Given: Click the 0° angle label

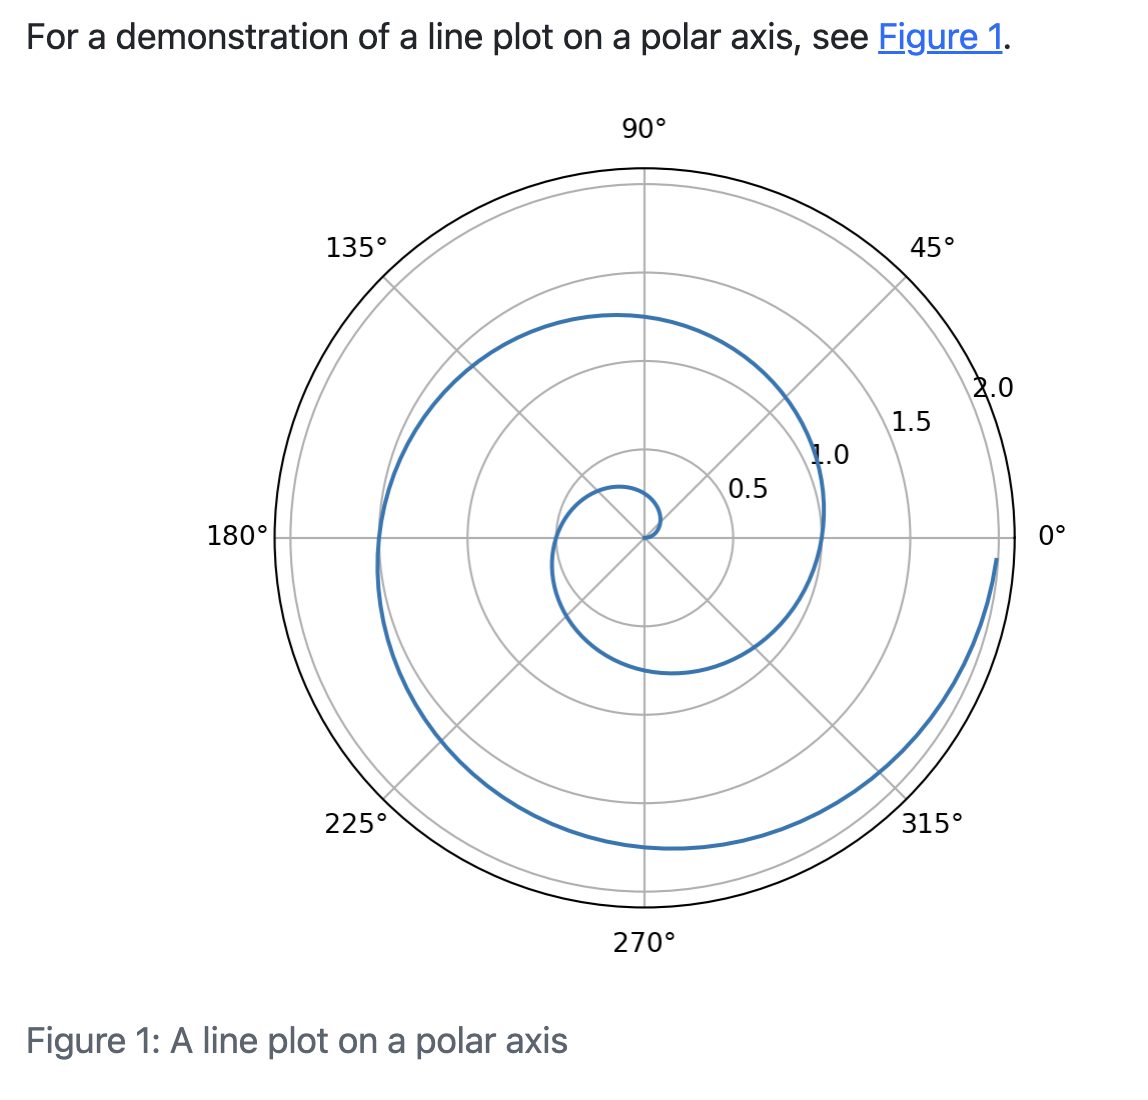Looking at the screenshot, I should pos(1052,536).
